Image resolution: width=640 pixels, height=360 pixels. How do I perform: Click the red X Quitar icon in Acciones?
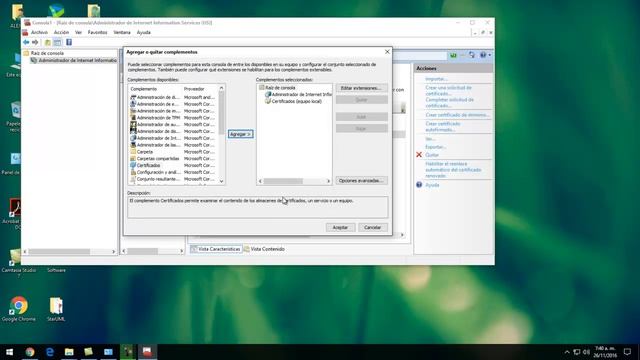coord(419,155)
